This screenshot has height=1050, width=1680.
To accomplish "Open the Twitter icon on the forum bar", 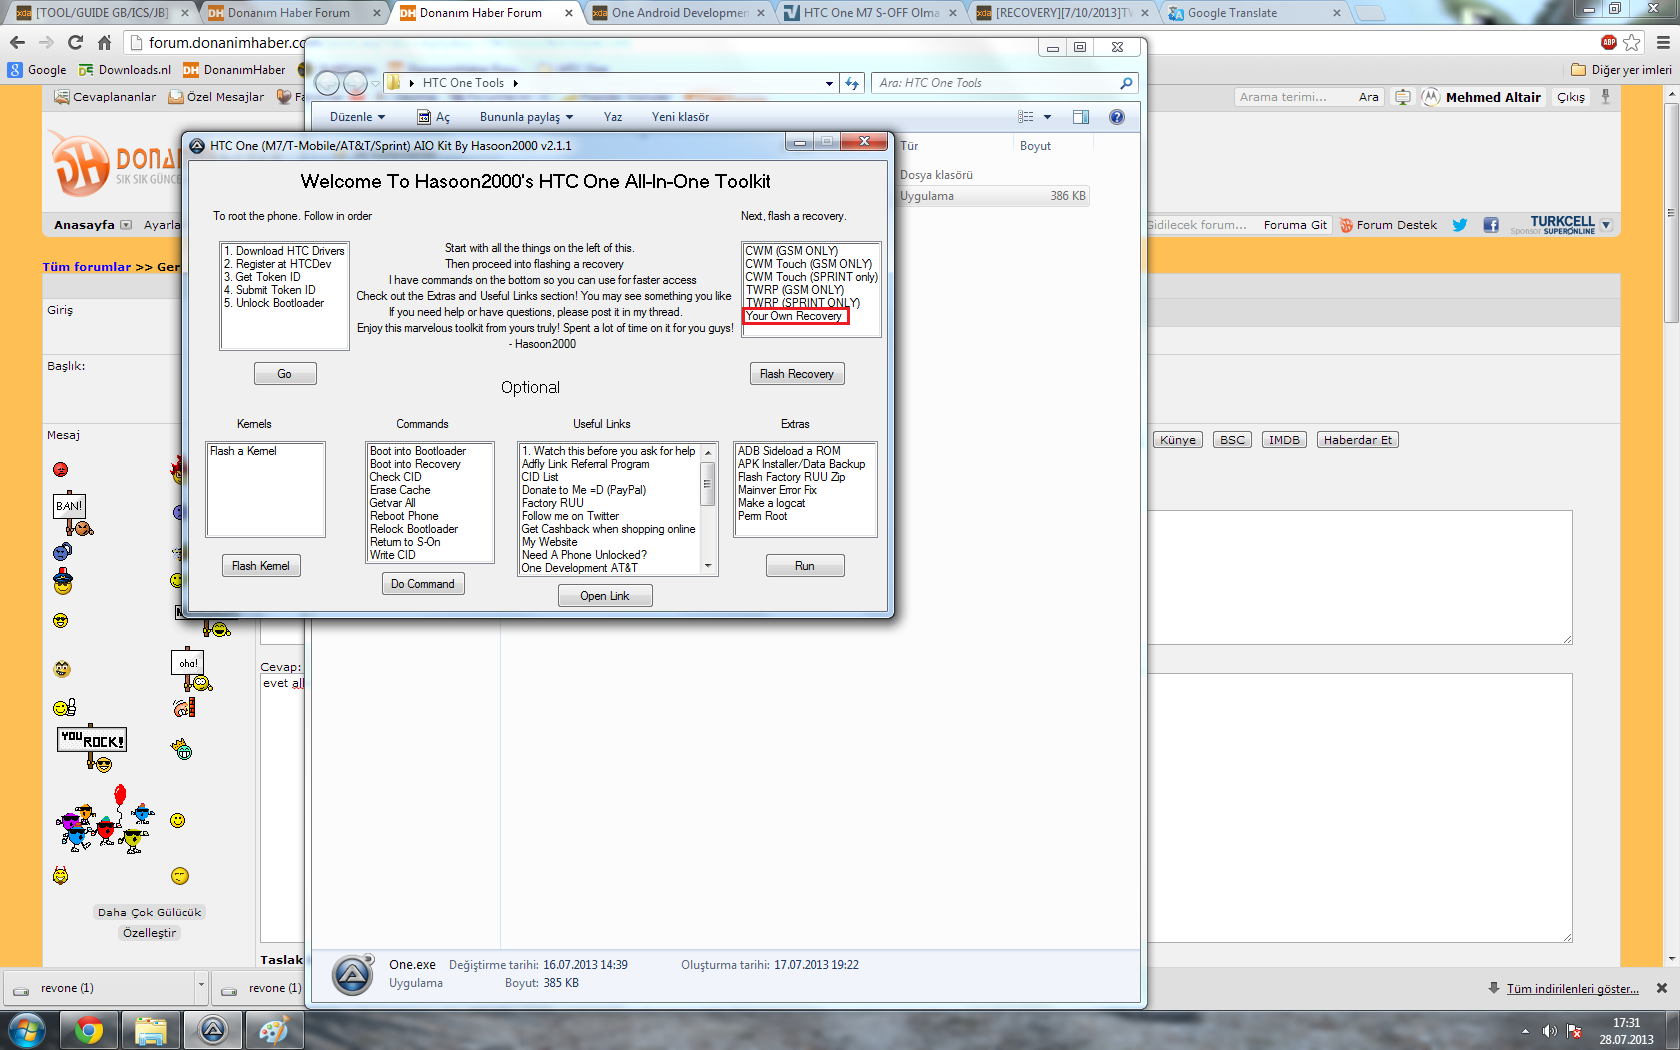I will coord(1460,225).
